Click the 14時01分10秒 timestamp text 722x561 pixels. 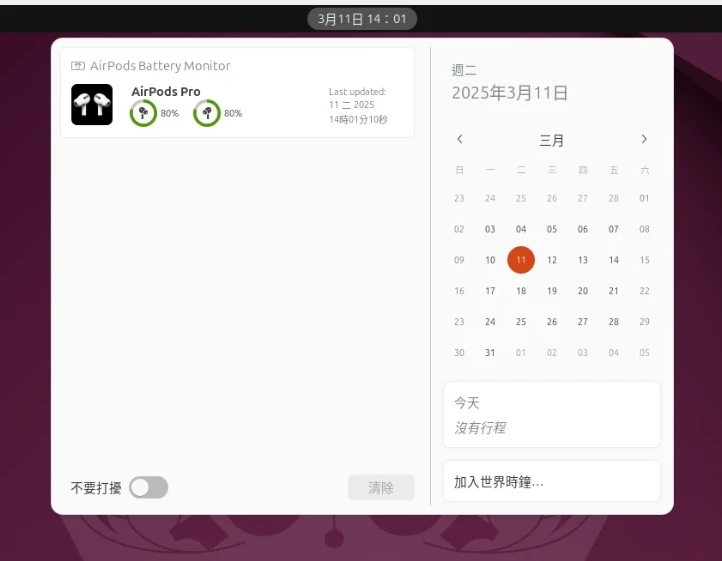pyautogui.click(x=358, y=120)
